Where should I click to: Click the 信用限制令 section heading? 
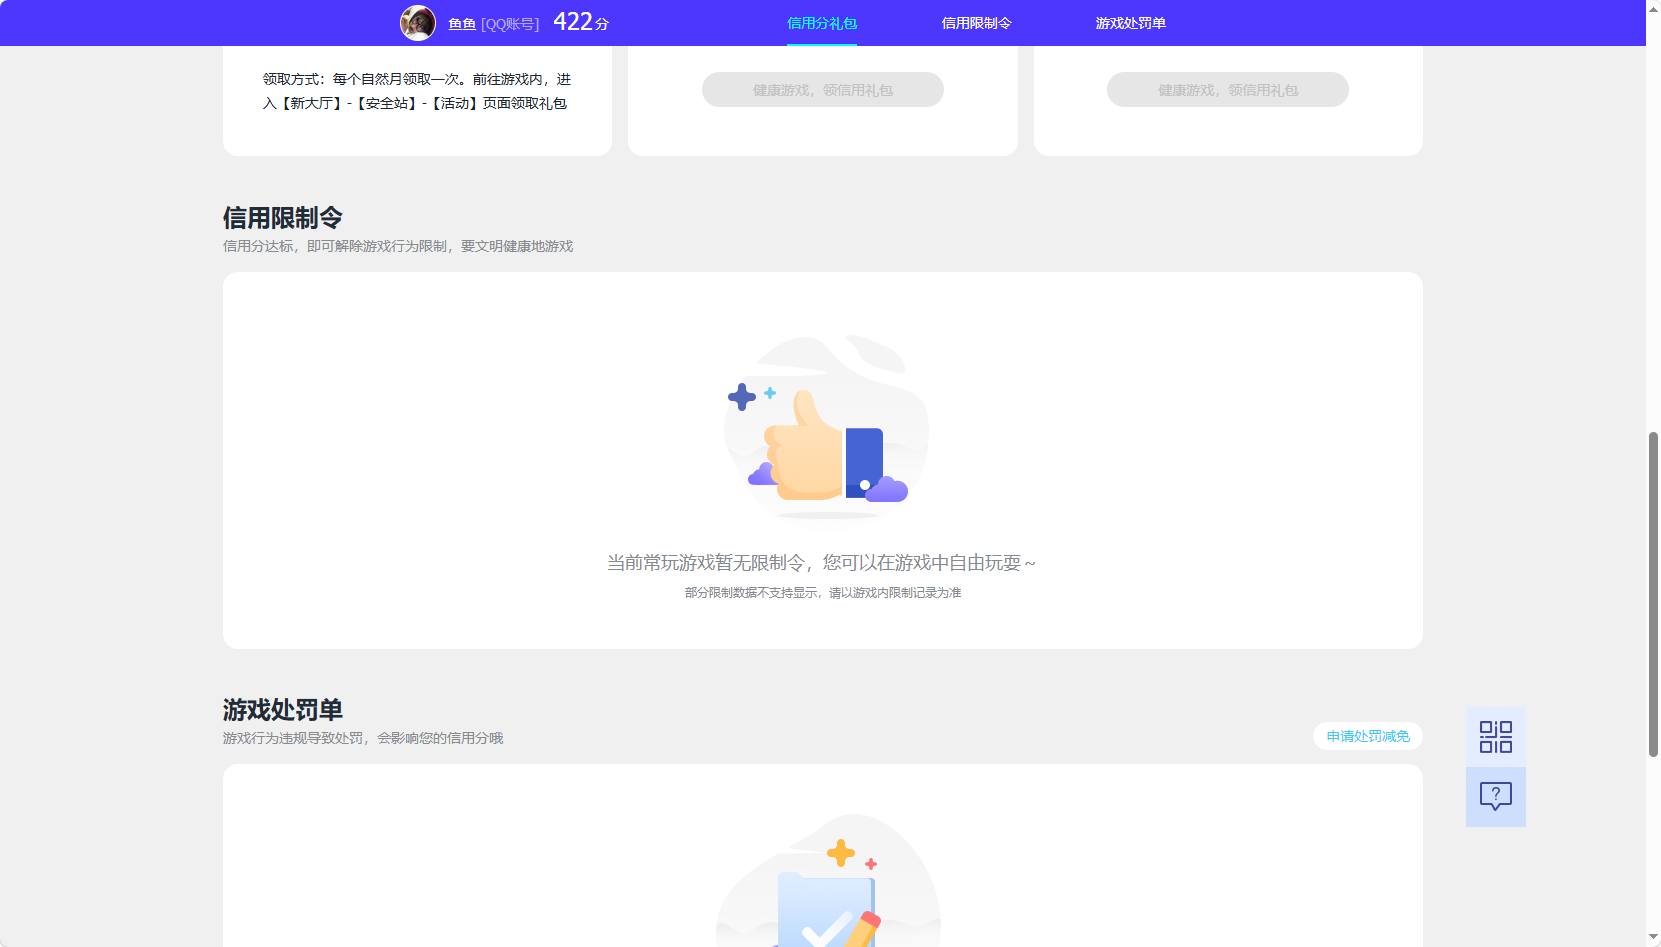283,217
